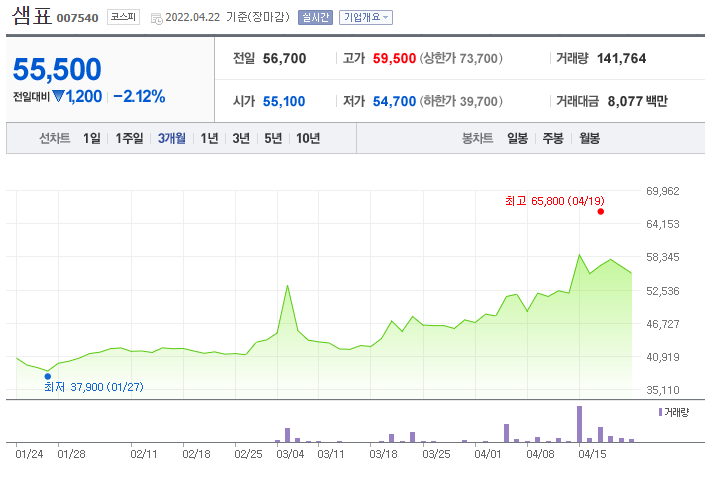Click the 58,345 y-axis label
Screen dimensions: 705x483
click(x=663, y=257)
